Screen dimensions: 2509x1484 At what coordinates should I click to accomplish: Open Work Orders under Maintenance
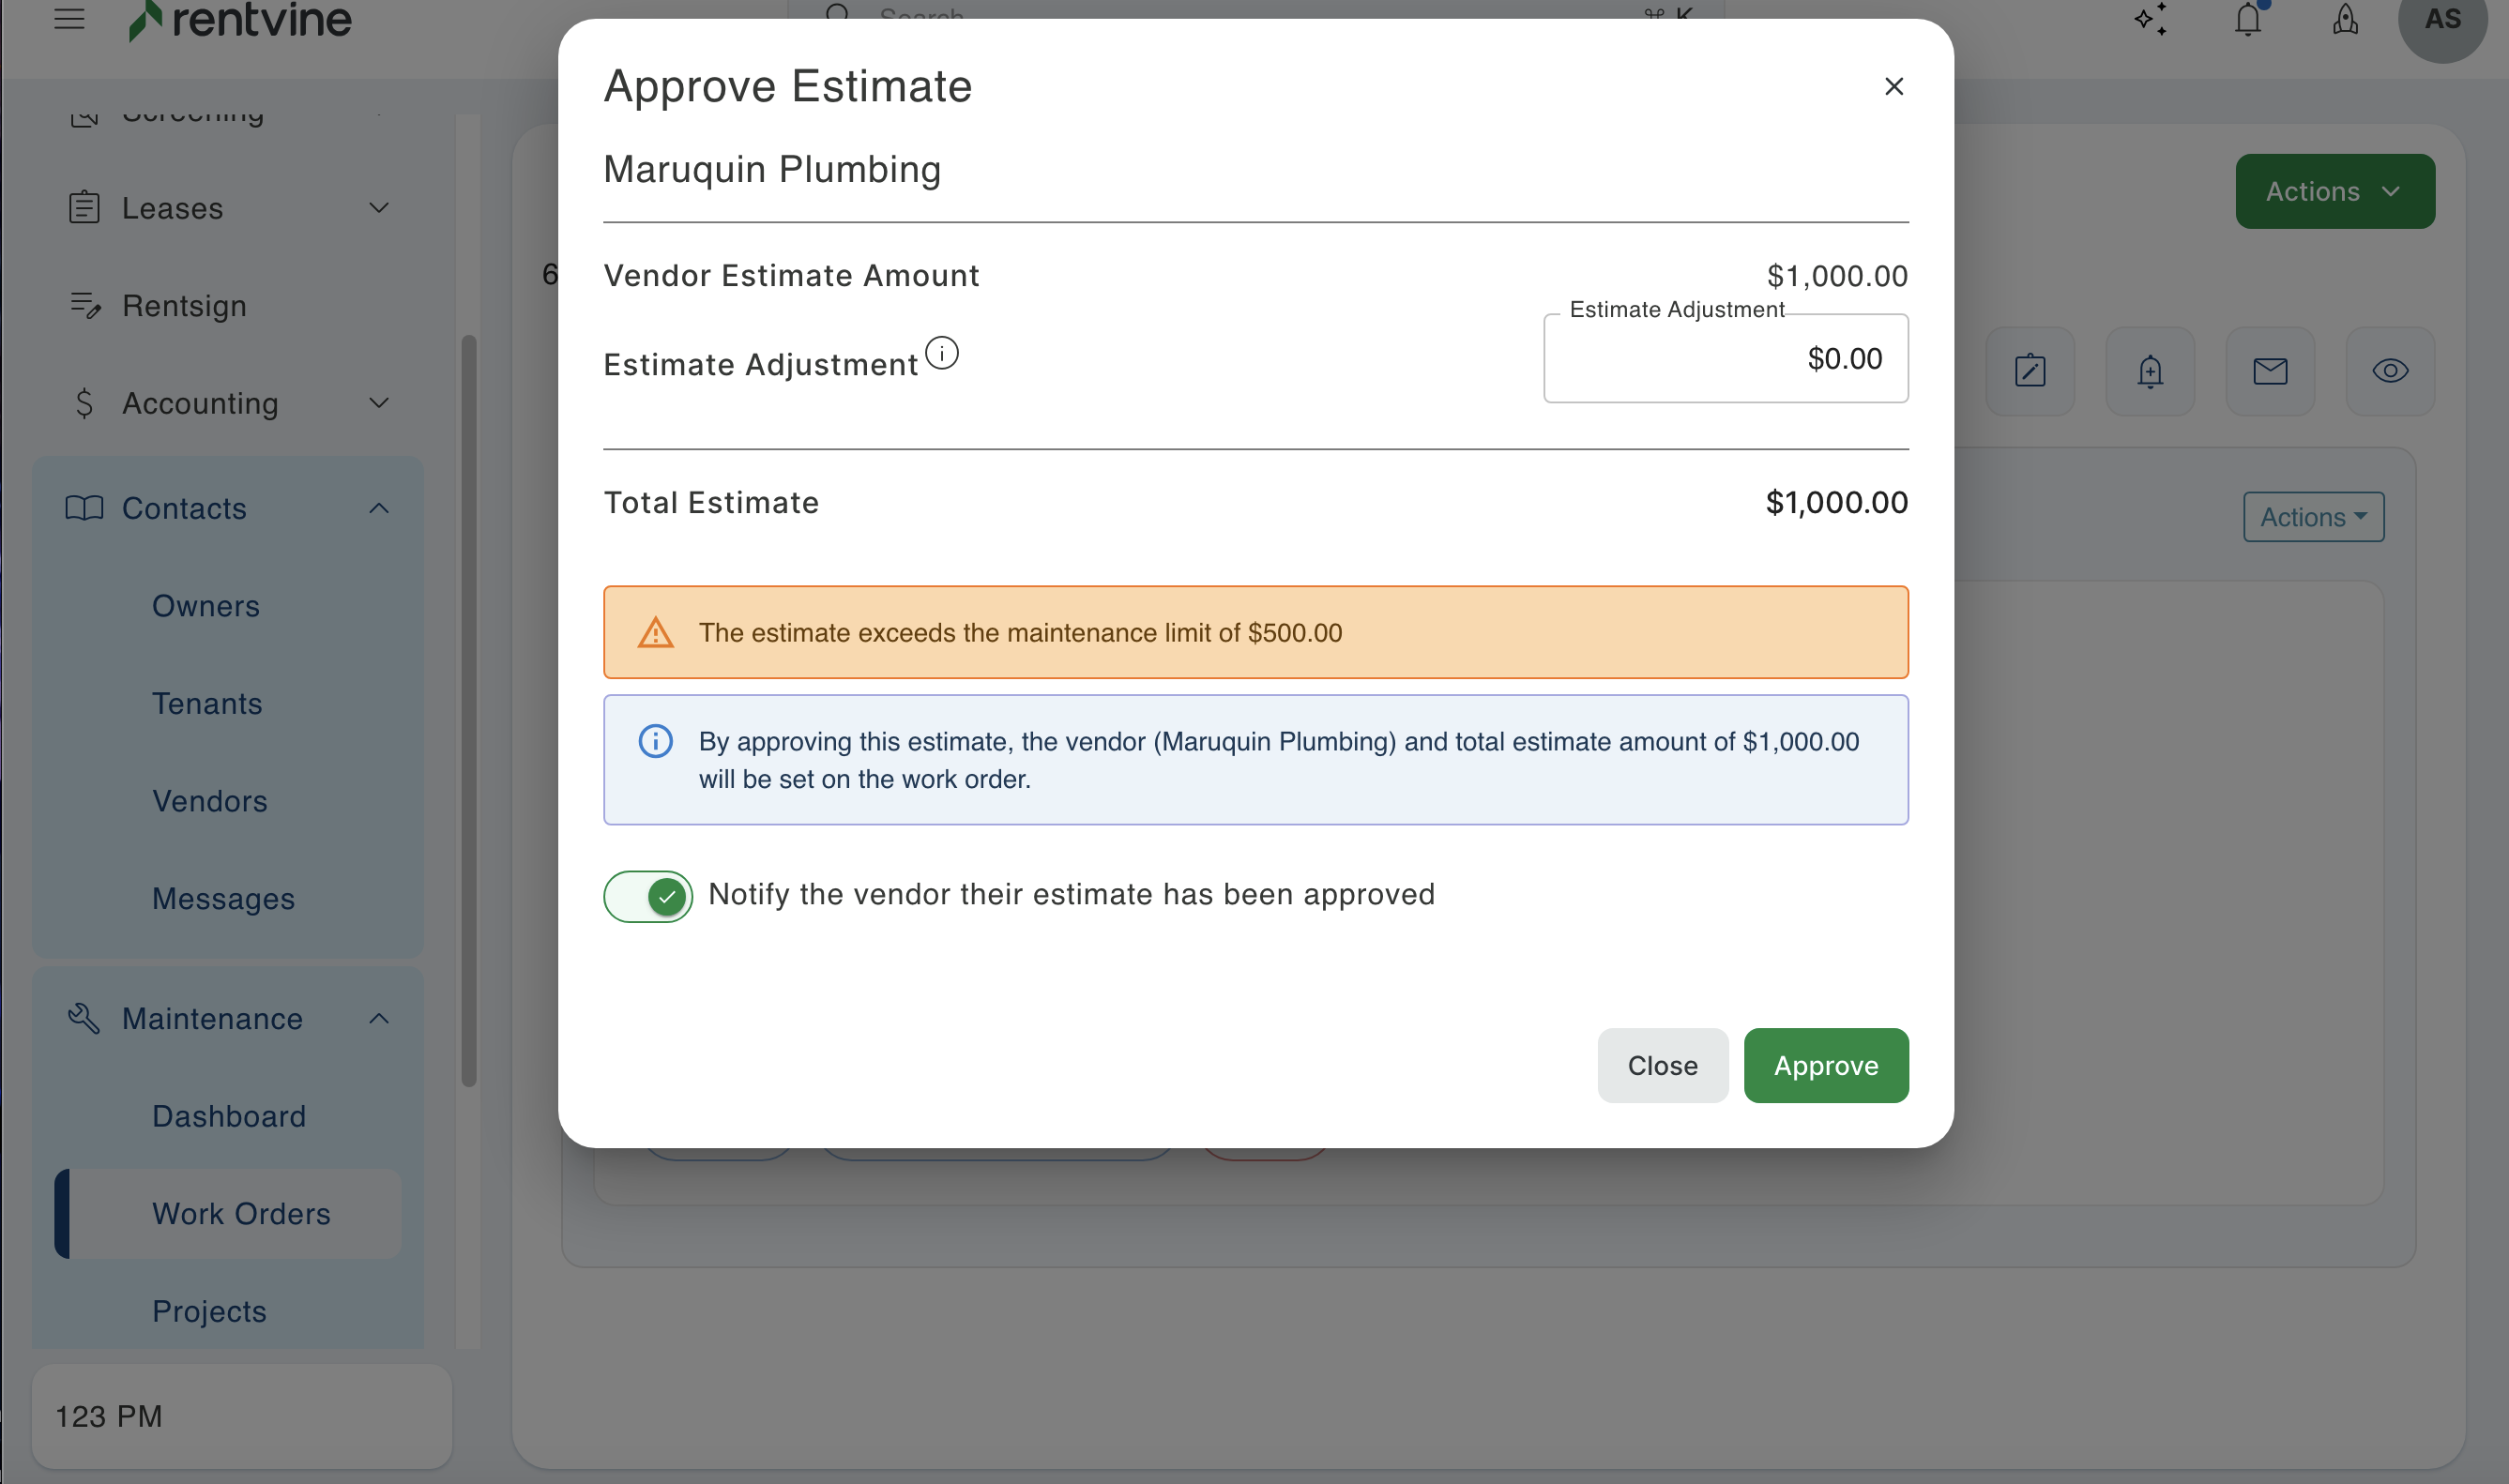pos(241,1213)
